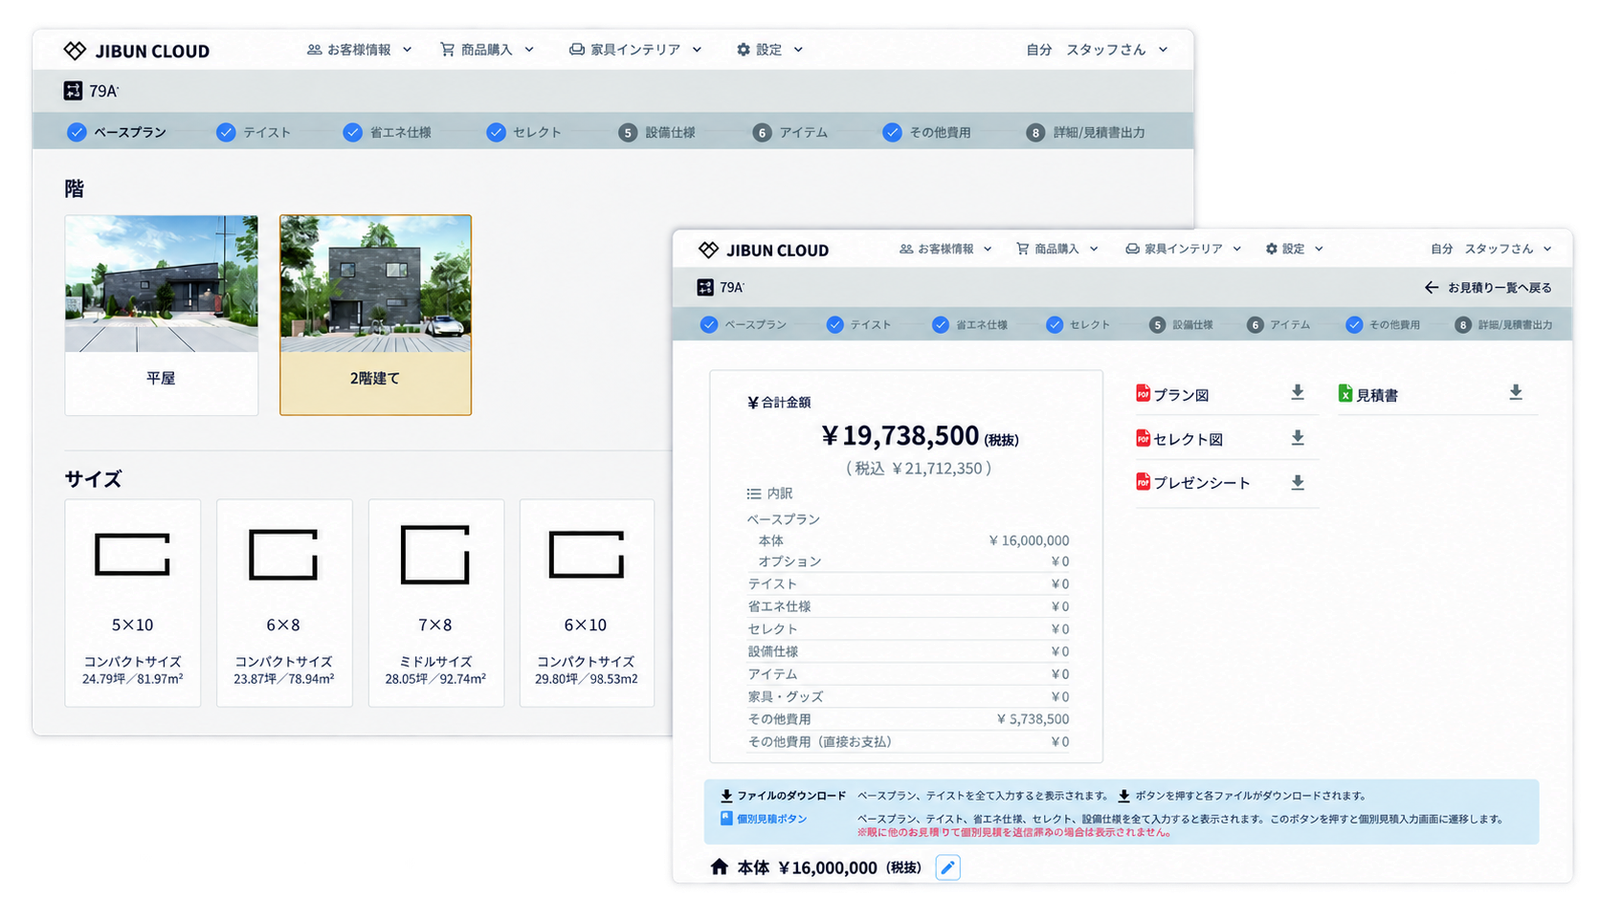Download the プレゼンシート via its arrow icon
Viewport: 1600px width, 900px height.
(1297, 483)
